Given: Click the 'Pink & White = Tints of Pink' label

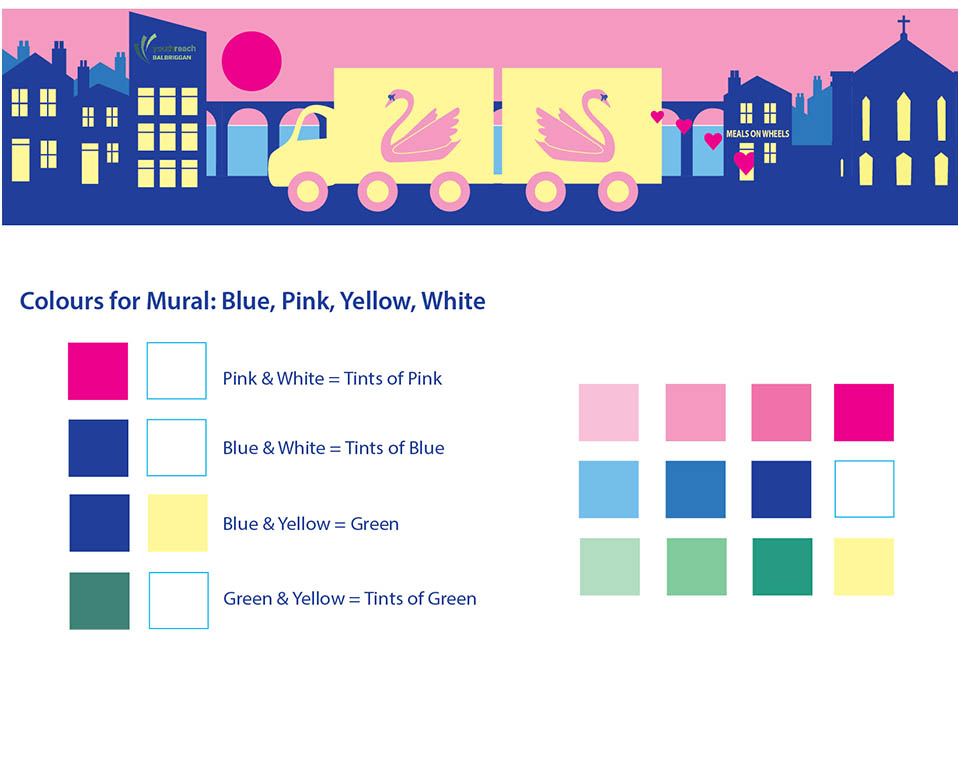Looking at the screenshot, I should 332,379.
